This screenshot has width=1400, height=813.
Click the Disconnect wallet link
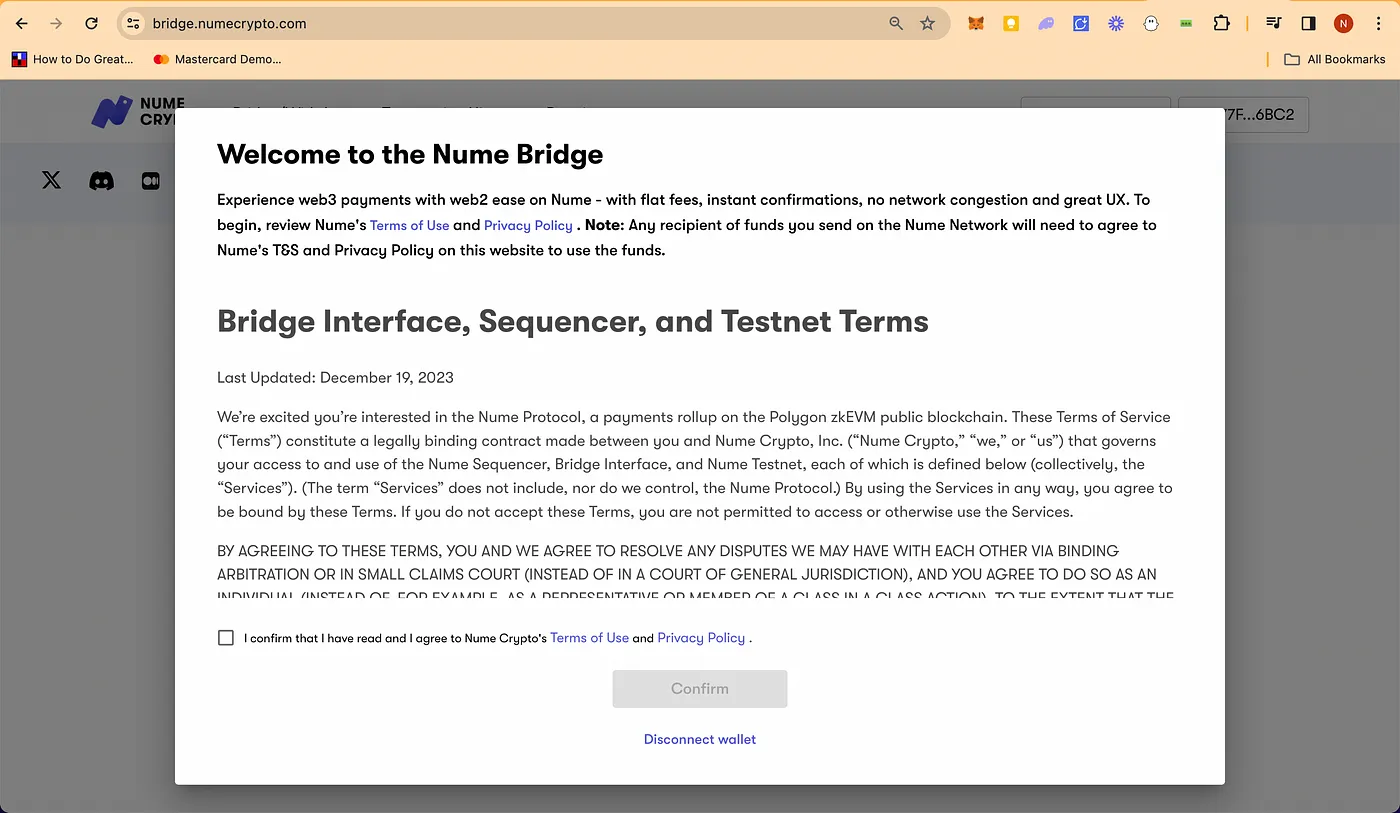[x=700, y=739]
